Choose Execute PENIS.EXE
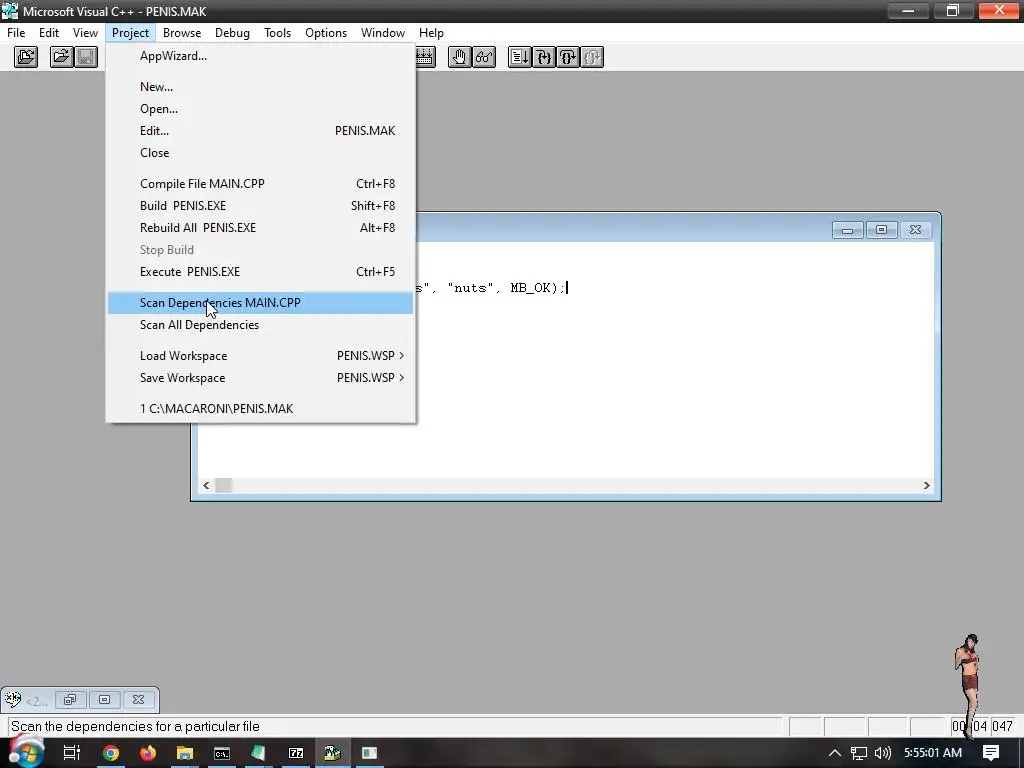 click(x=261, y=272)
